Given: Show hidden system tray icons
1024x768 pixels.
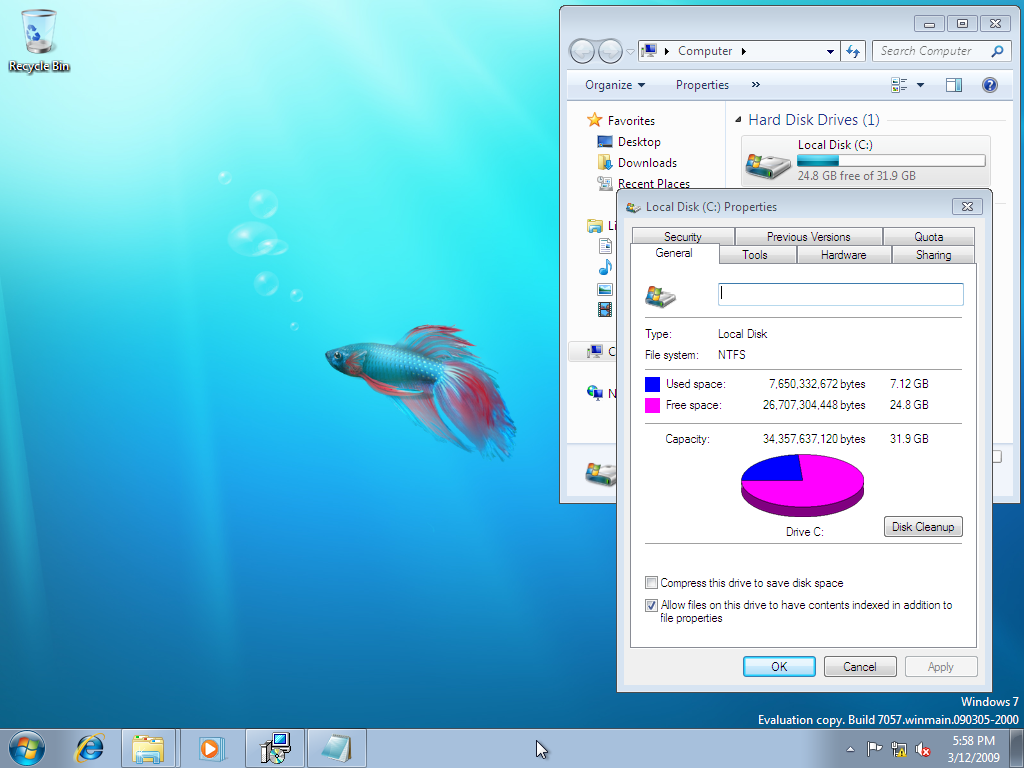Looking at the screenshot, I should click(x=850, y=749).
